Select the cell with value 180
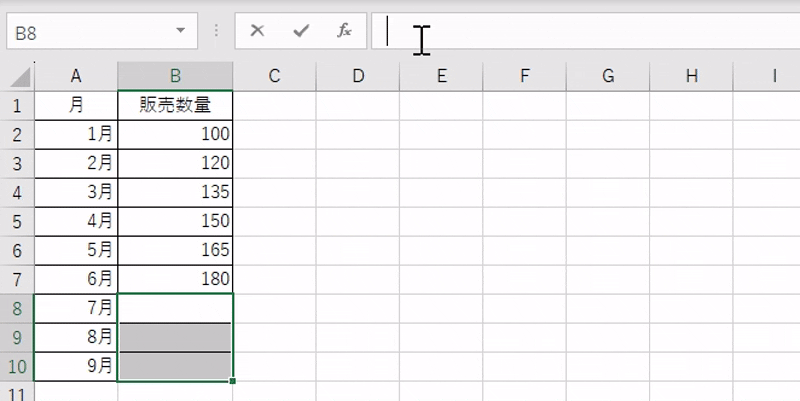Image resolution: width=800 pixels, height=401 pixels. 175,280
